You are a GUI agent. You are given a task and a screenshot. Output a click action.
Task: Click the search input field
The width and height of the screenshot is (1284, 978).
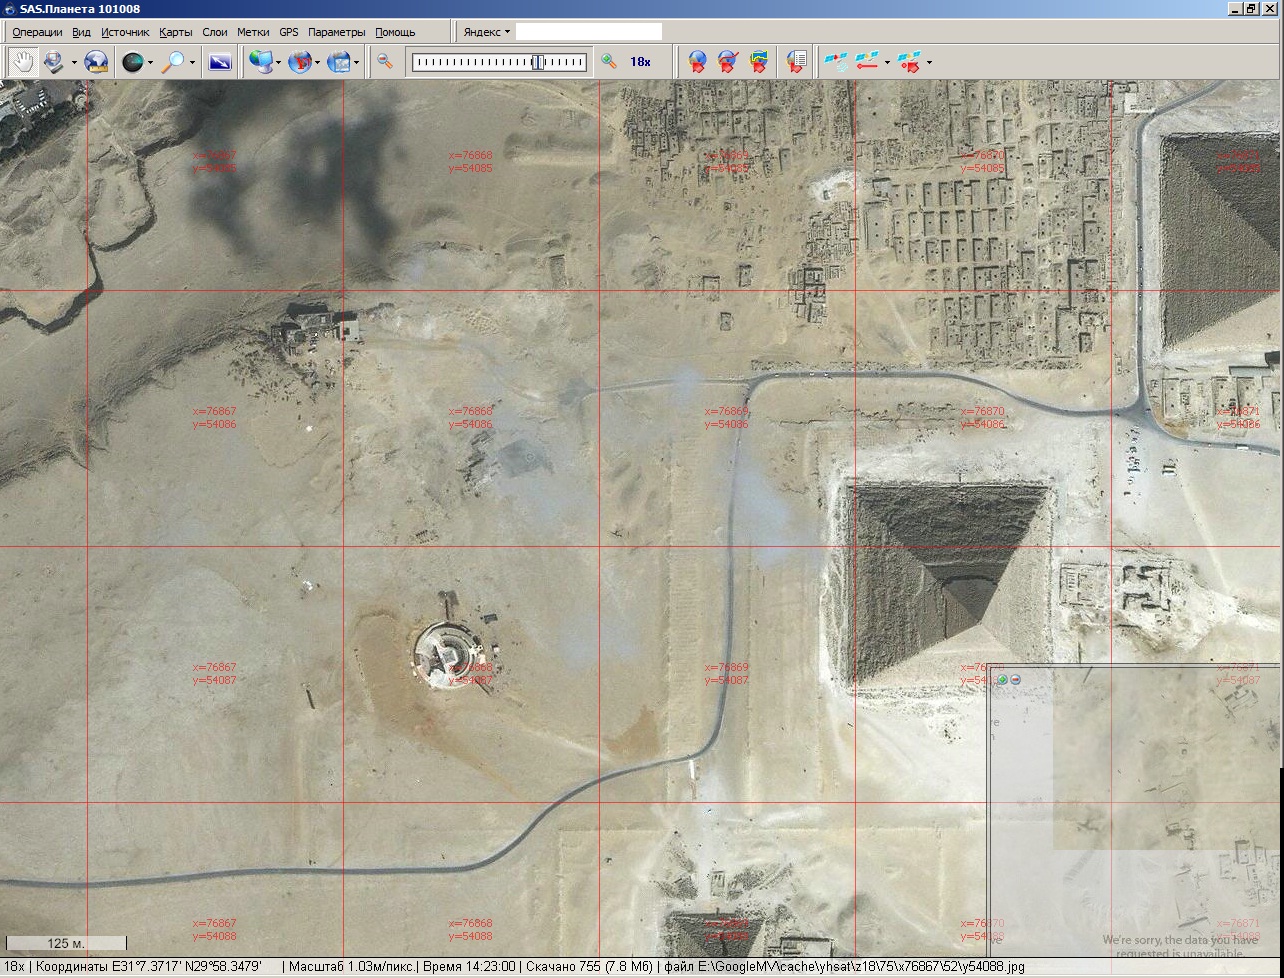pyautogui.click(x=588, y=32)
